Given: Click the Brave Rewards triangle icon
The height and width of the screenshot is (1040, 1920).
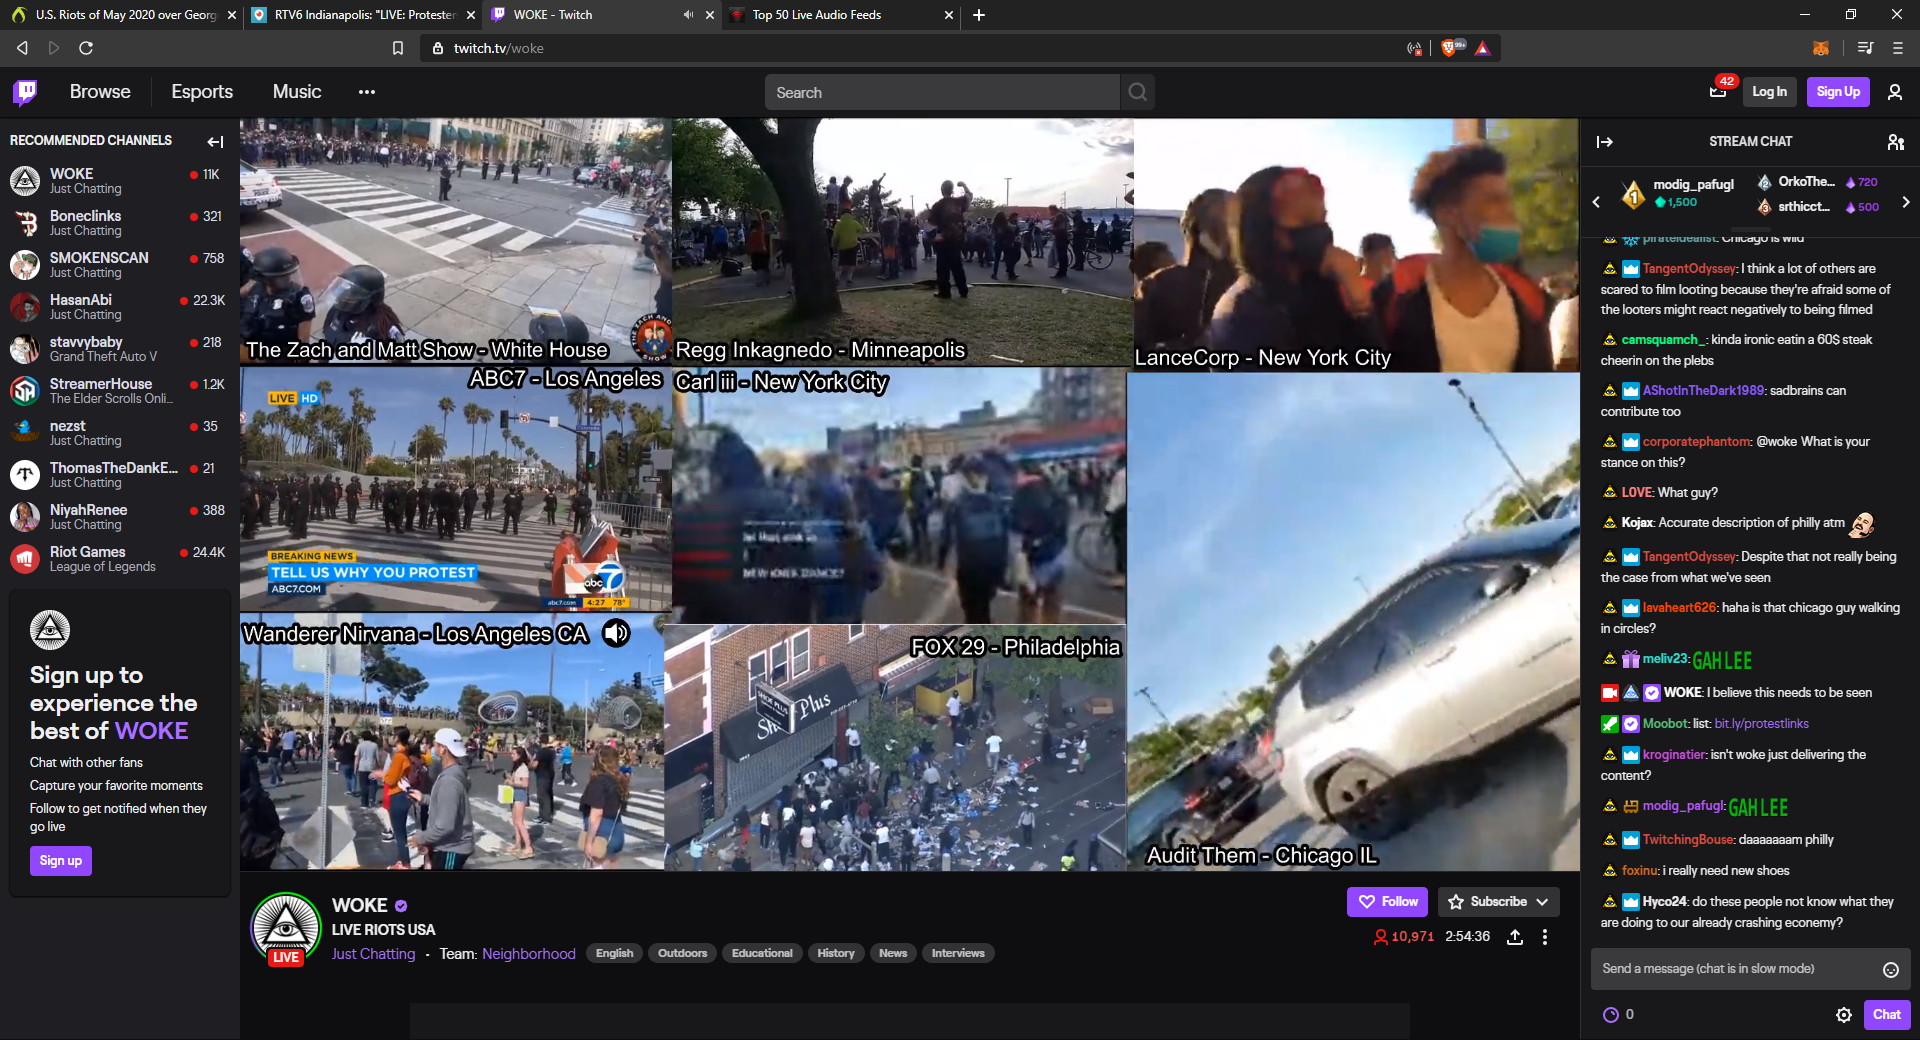Looking at the screenshot, I should click(1482, 48).
